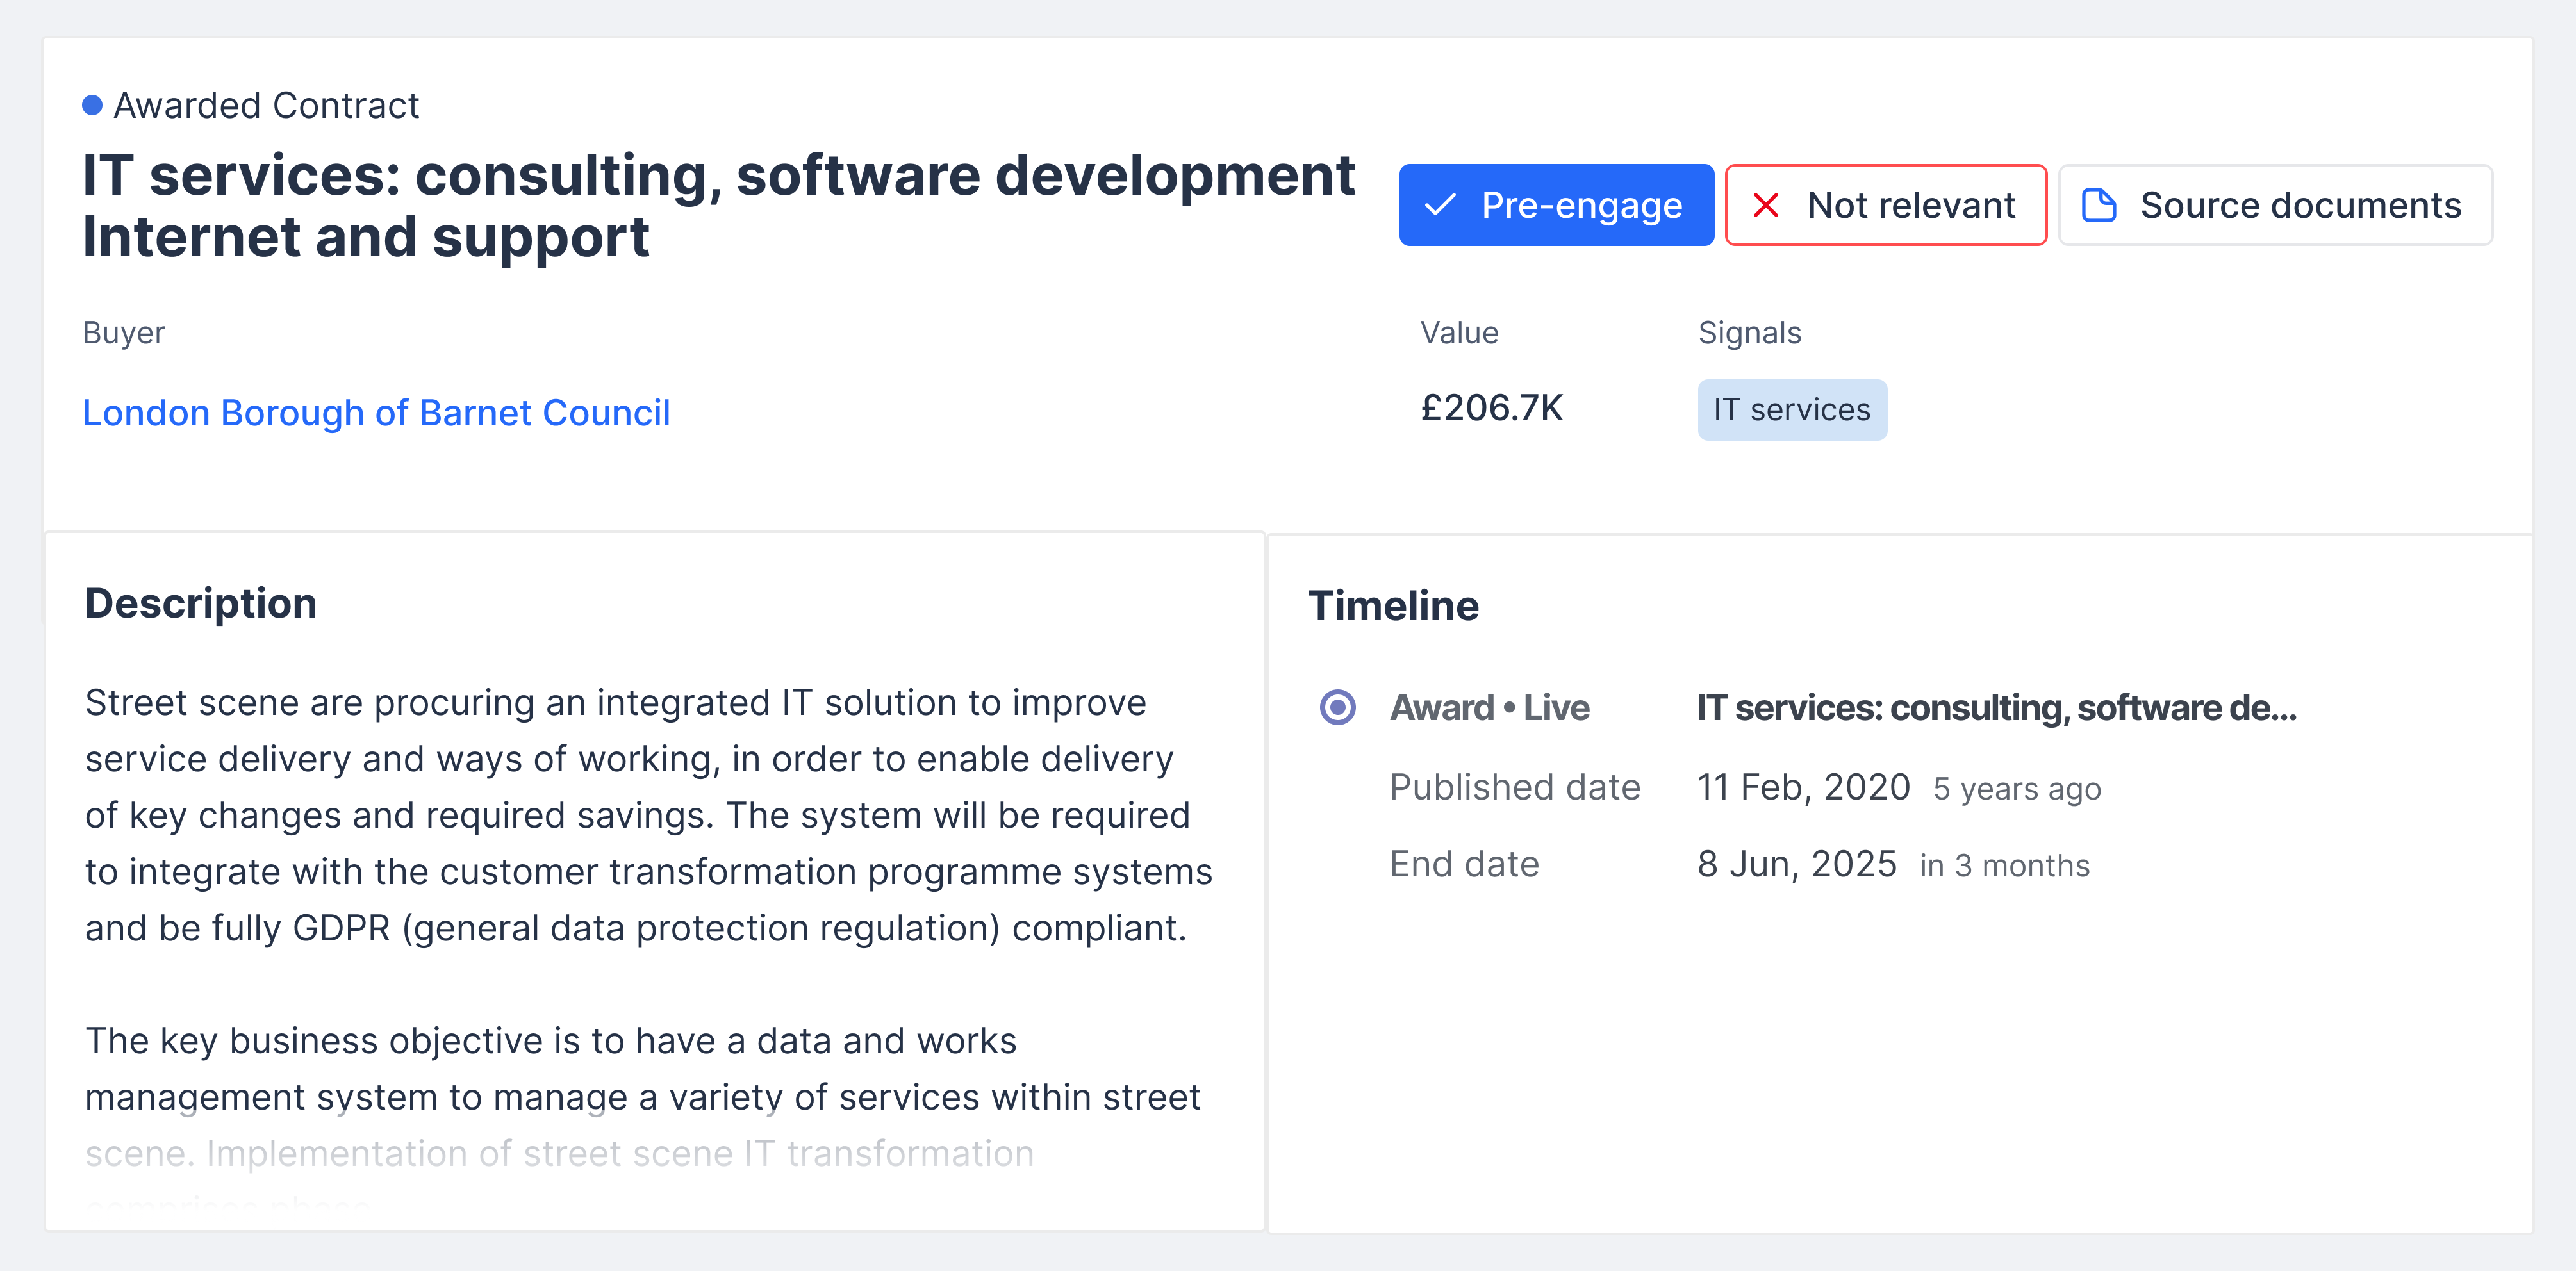Click the document icon for Source documents
Image resolution: width=2576 pixels, height=1271 pixels.
[2098, 205]
